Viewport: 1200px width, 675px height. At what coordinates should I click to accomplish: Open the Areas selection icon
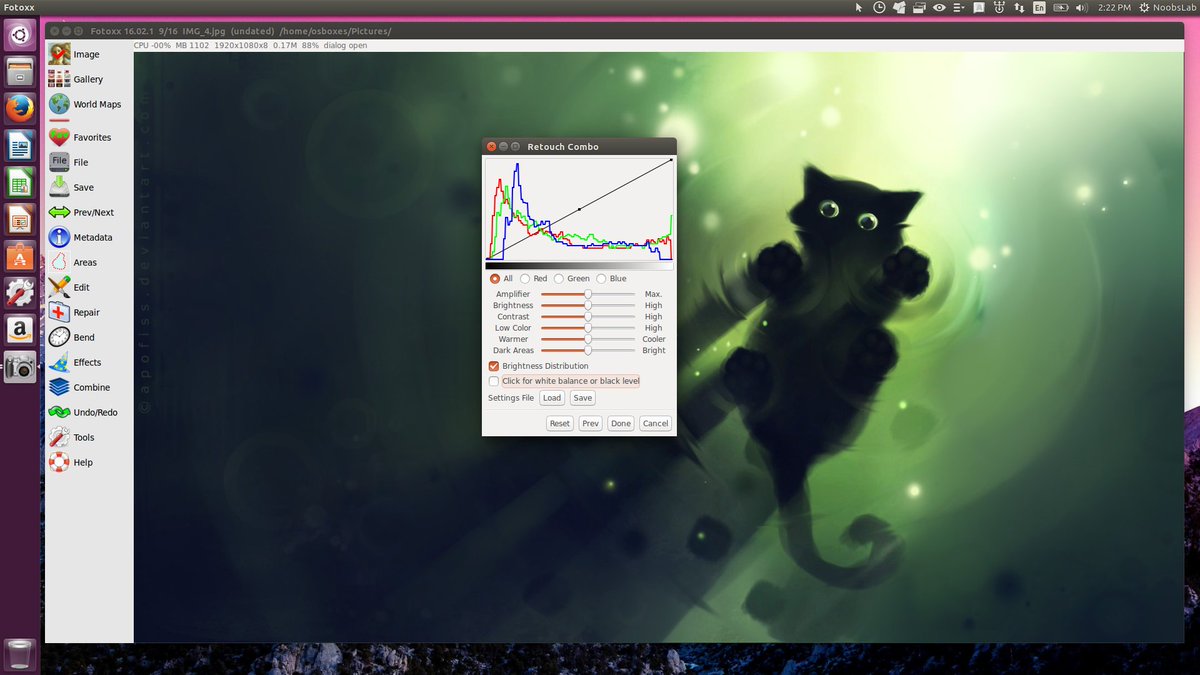pyautogui.click(x=59, y=262)
